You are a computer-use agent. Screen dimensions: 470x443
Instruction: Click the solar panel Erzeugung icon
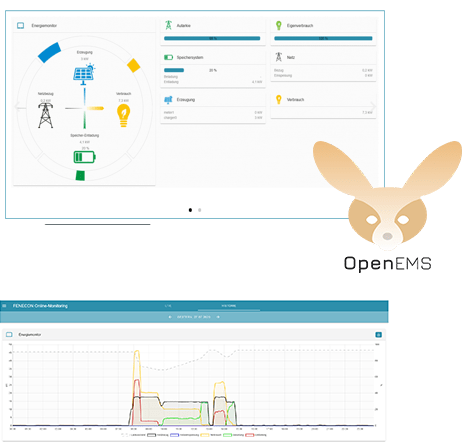coord(84,75)
